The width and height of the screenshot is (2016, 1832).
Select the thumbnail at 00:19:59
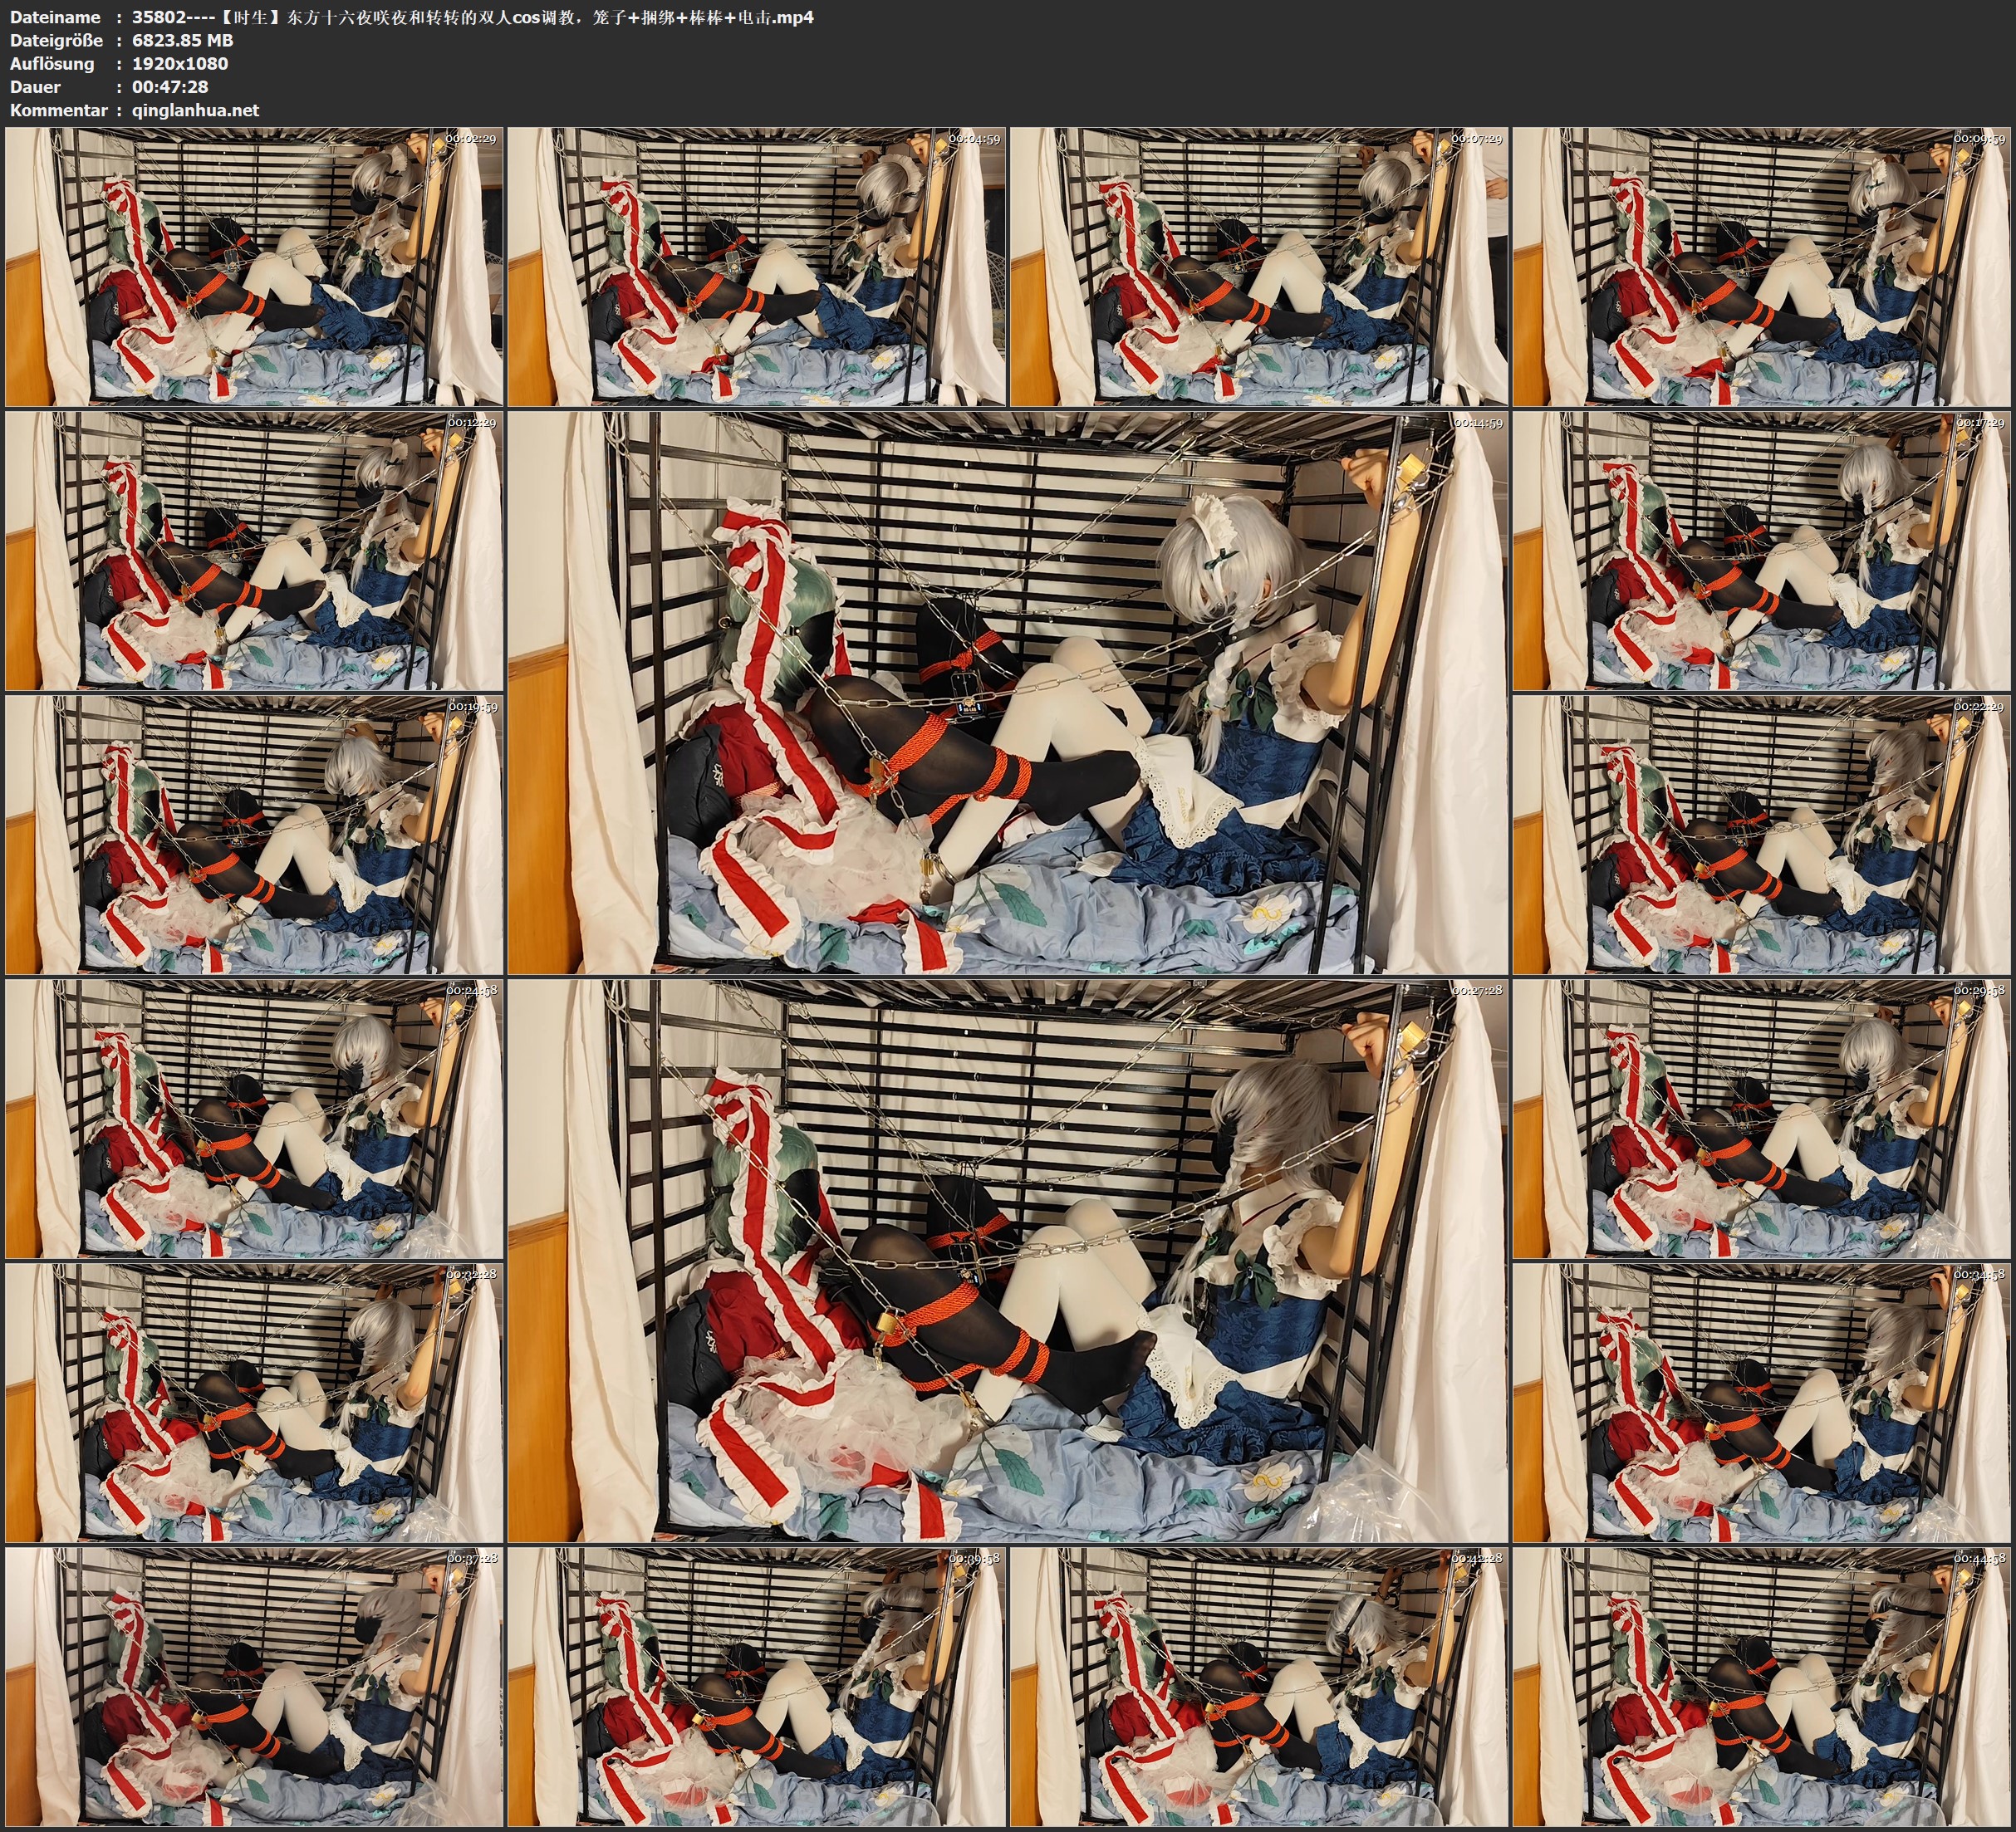(254, 835)
